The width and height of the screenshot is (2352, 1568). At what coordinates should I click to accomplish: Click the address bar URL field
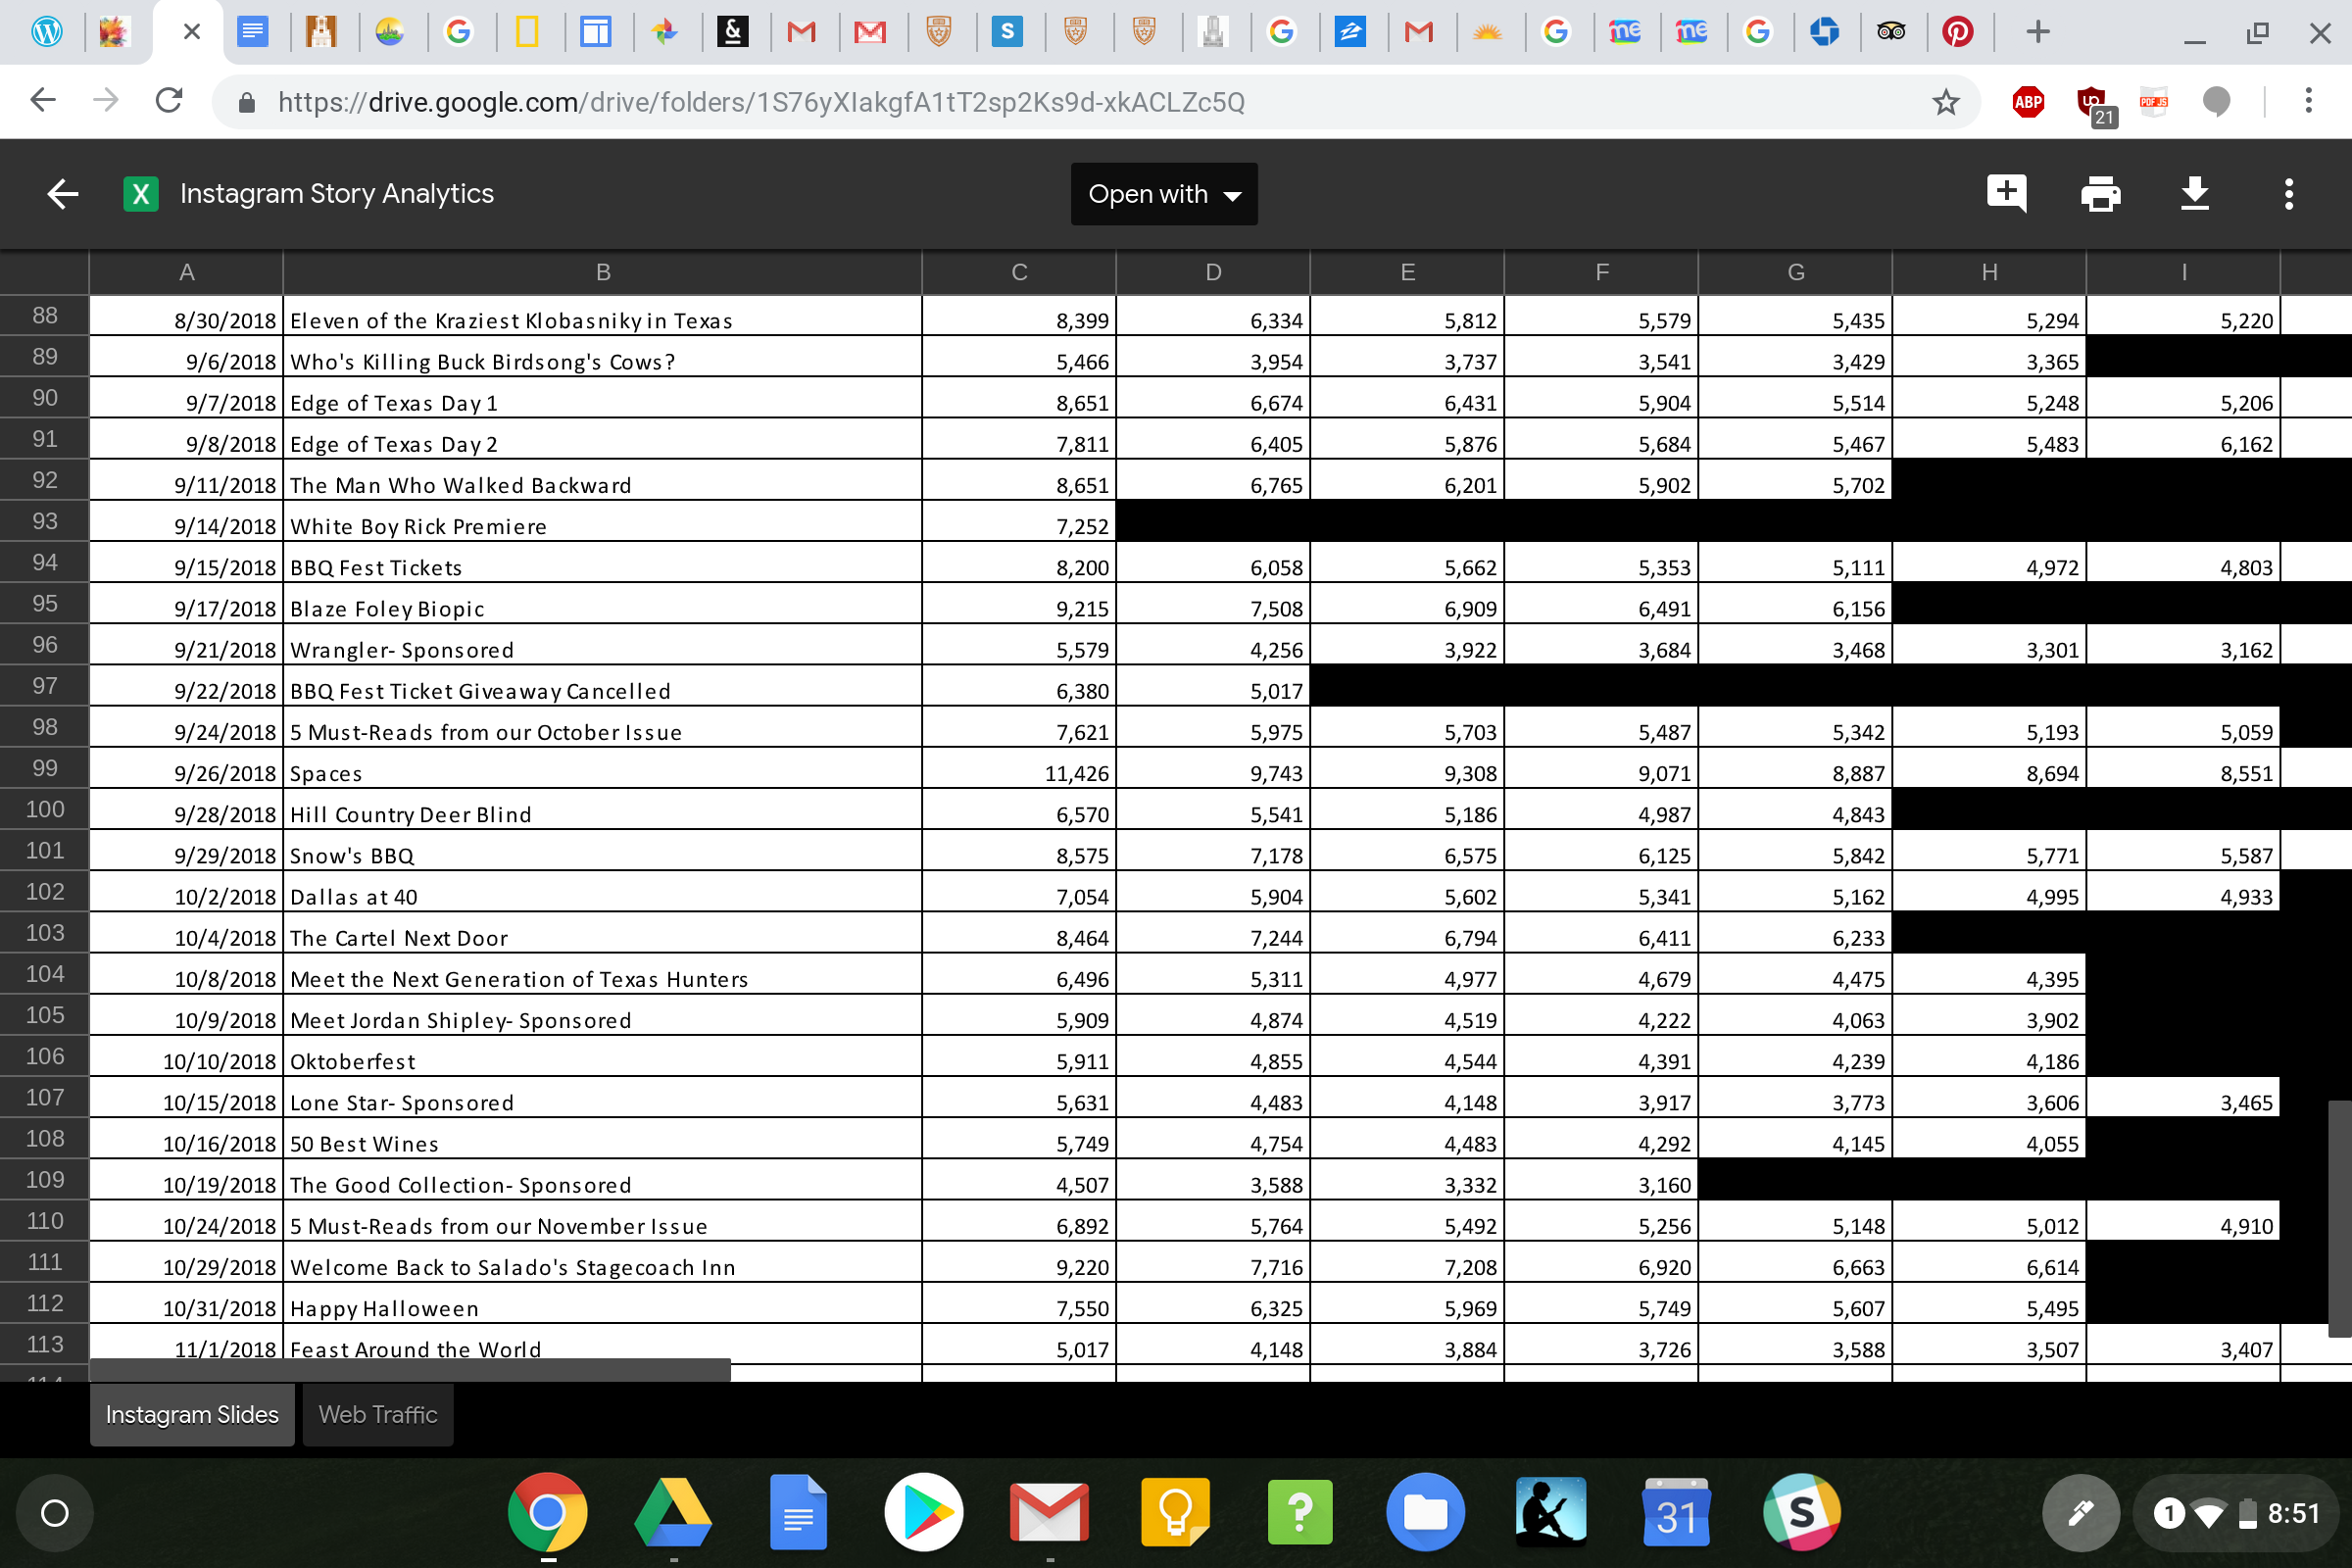pyautogui.click(x=760, y=102)
